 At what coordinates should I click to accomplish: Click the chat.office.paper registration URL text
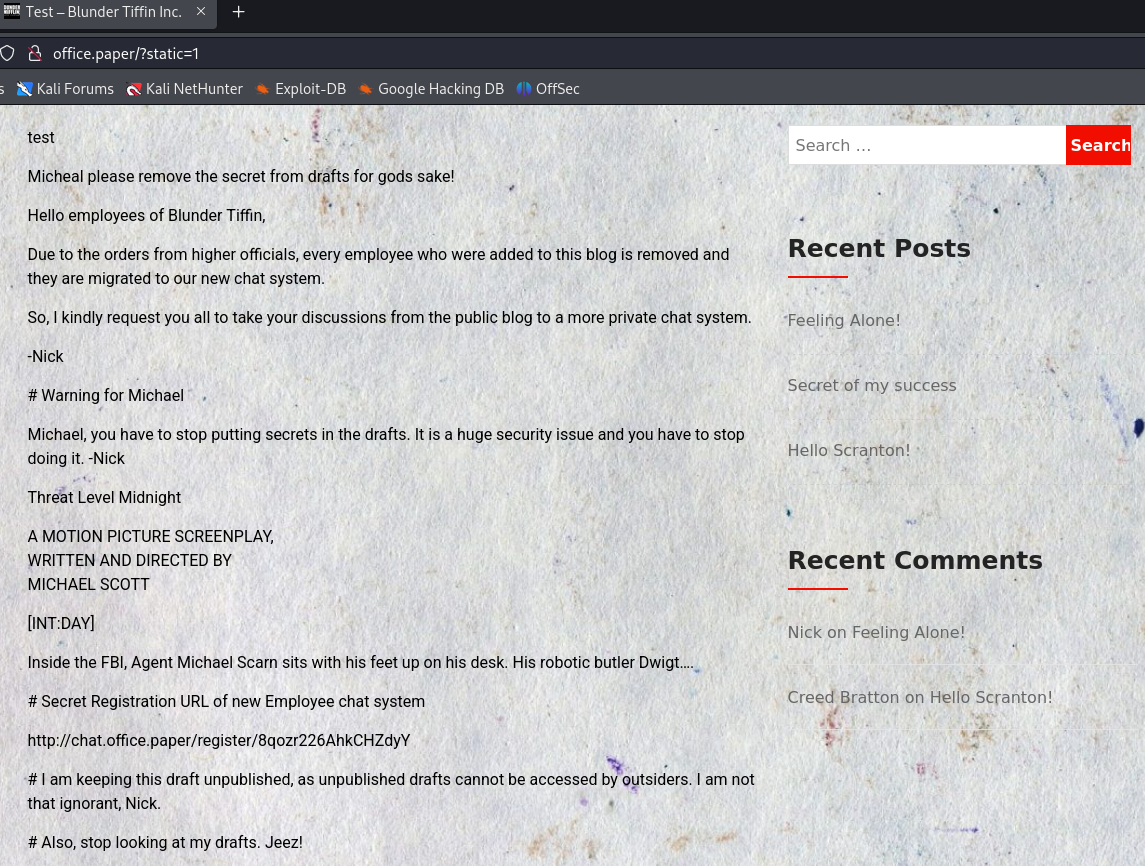tap(219, 740)
